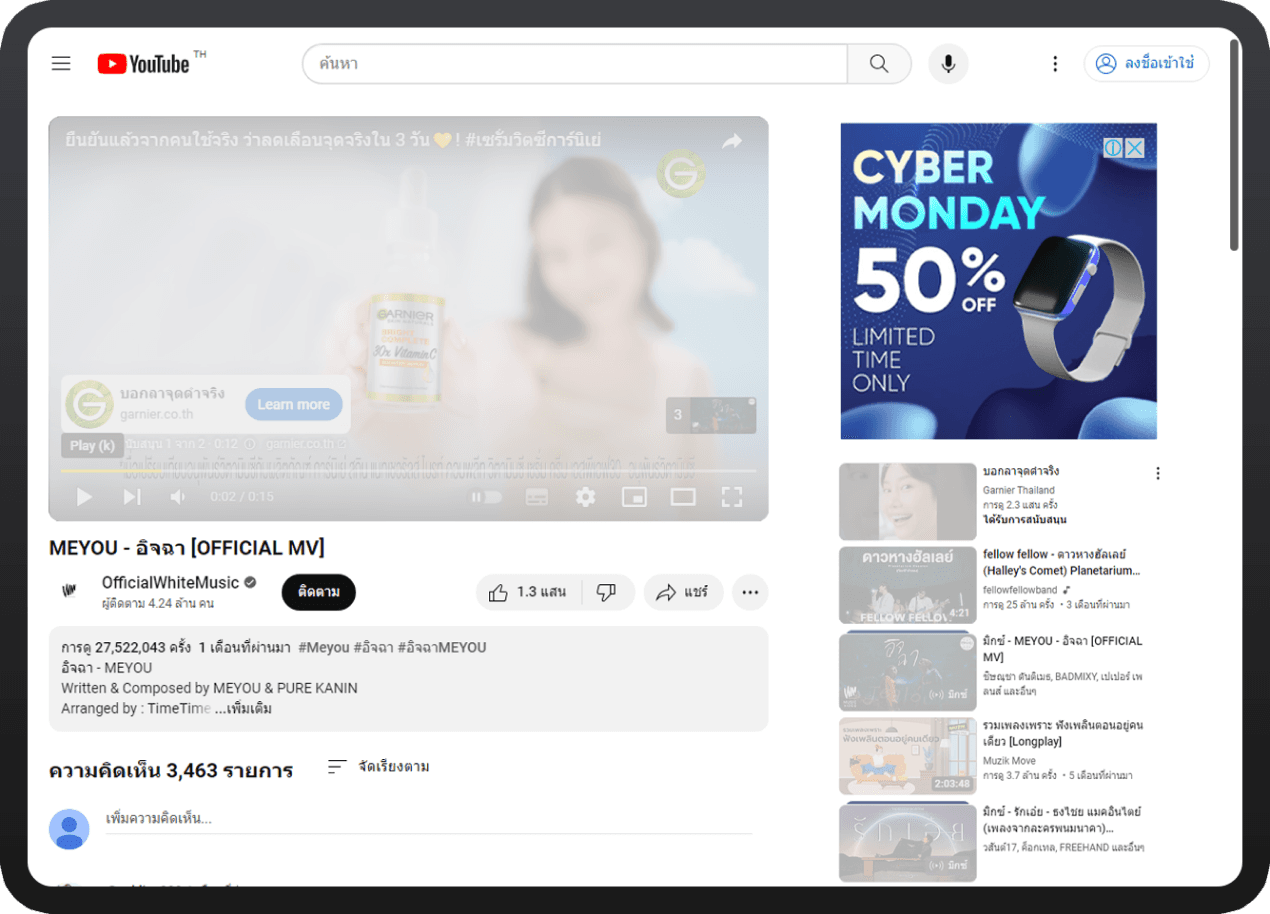Screen dimensions: 1270x914
Task: Click Learn more on Garnier ad
Action: [293, 404]
